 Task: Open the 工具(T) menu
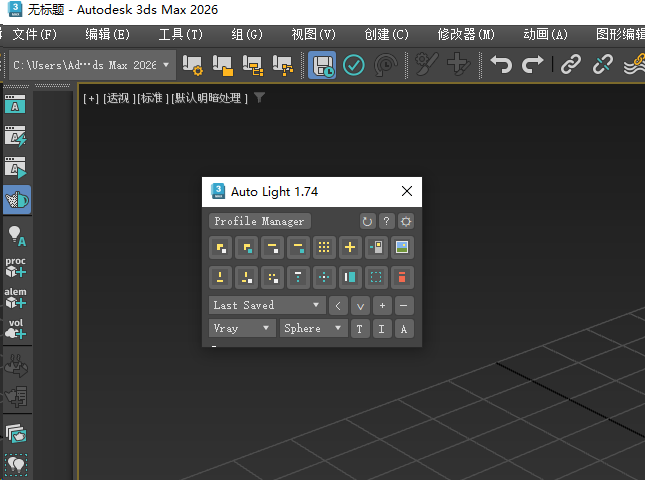click(181, 35)
